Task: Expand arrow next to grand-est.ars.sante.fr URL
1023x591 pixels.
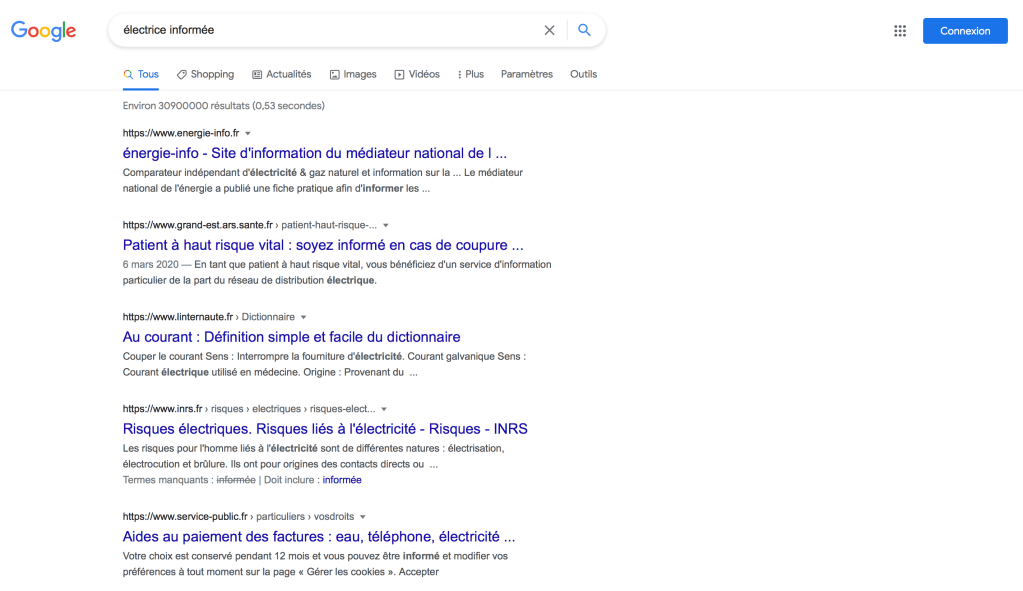Action: tap(386, 225)
